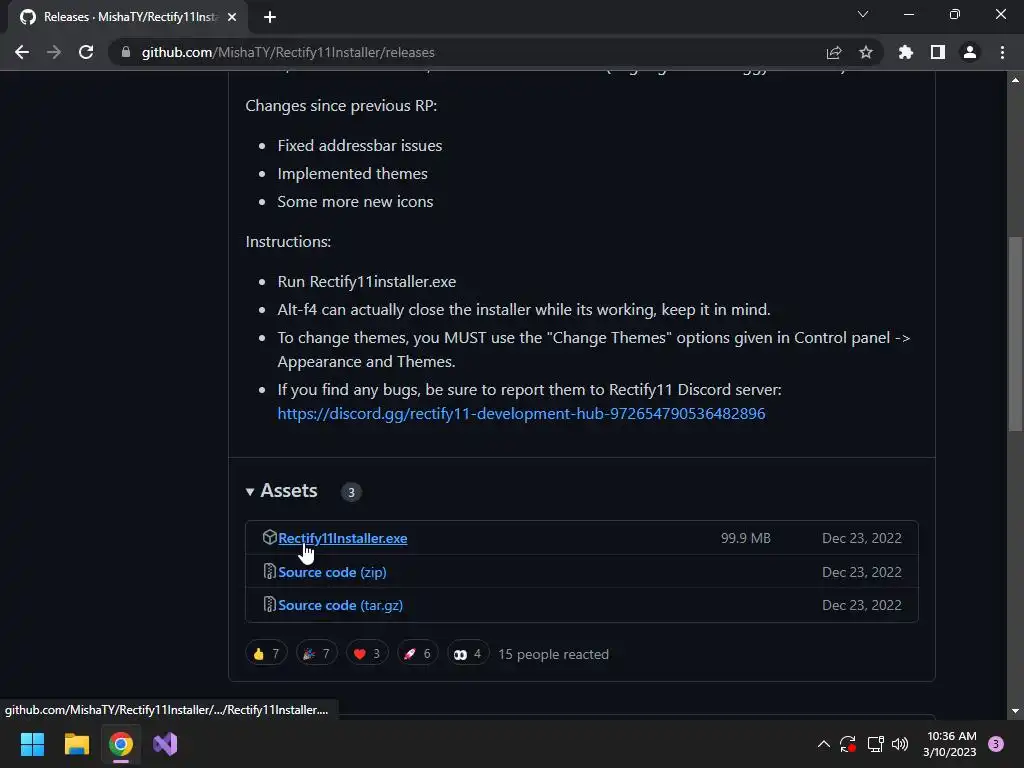Show hidden system tray icons chevron

[x=824, y=744]
